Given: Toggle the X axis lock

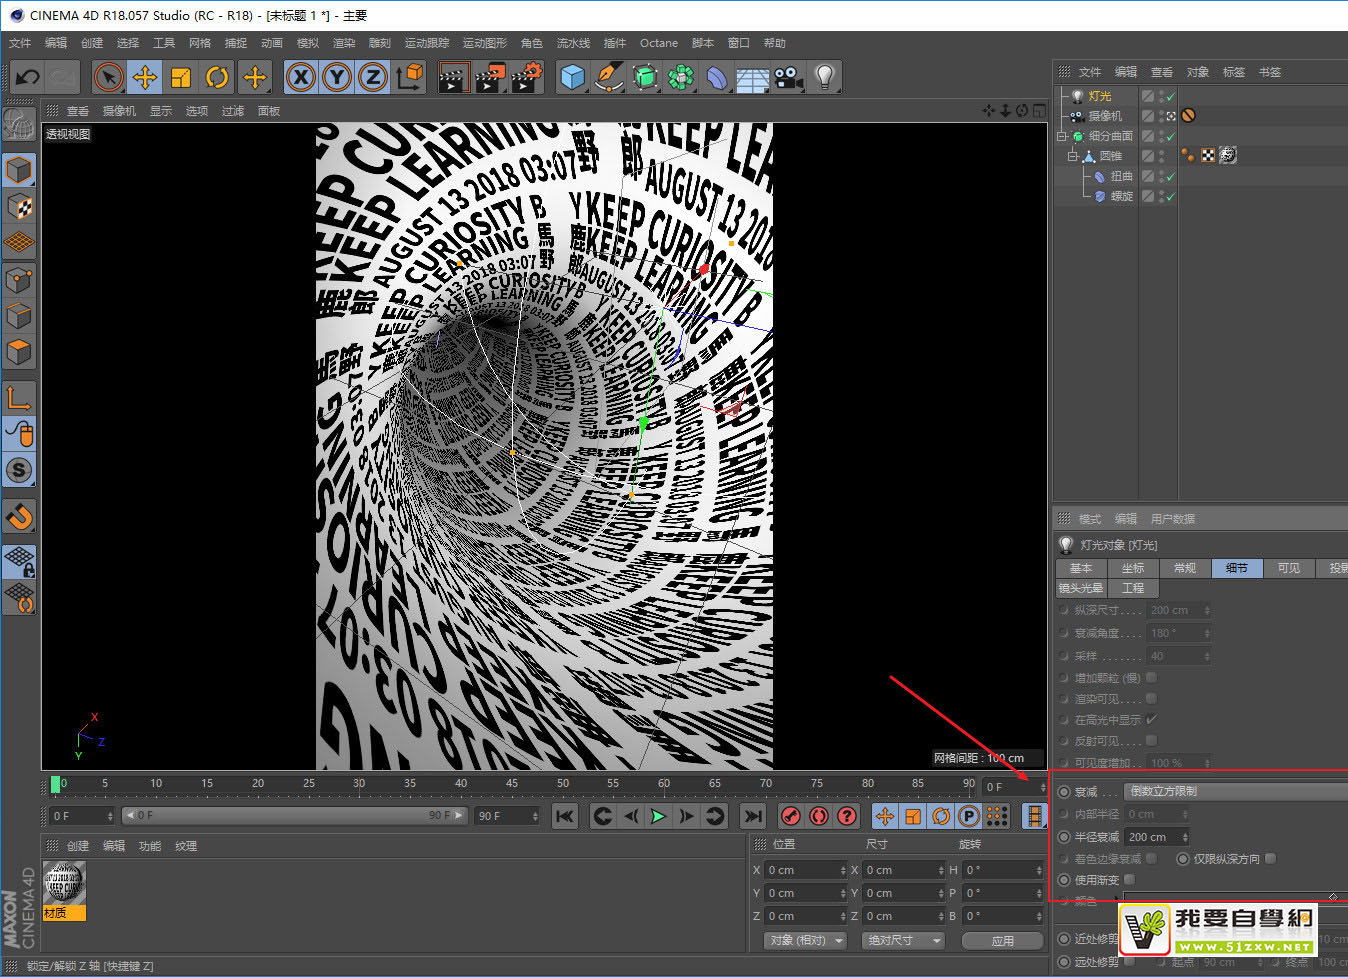Looking at the screenshot, I should (x=300, y=77).
